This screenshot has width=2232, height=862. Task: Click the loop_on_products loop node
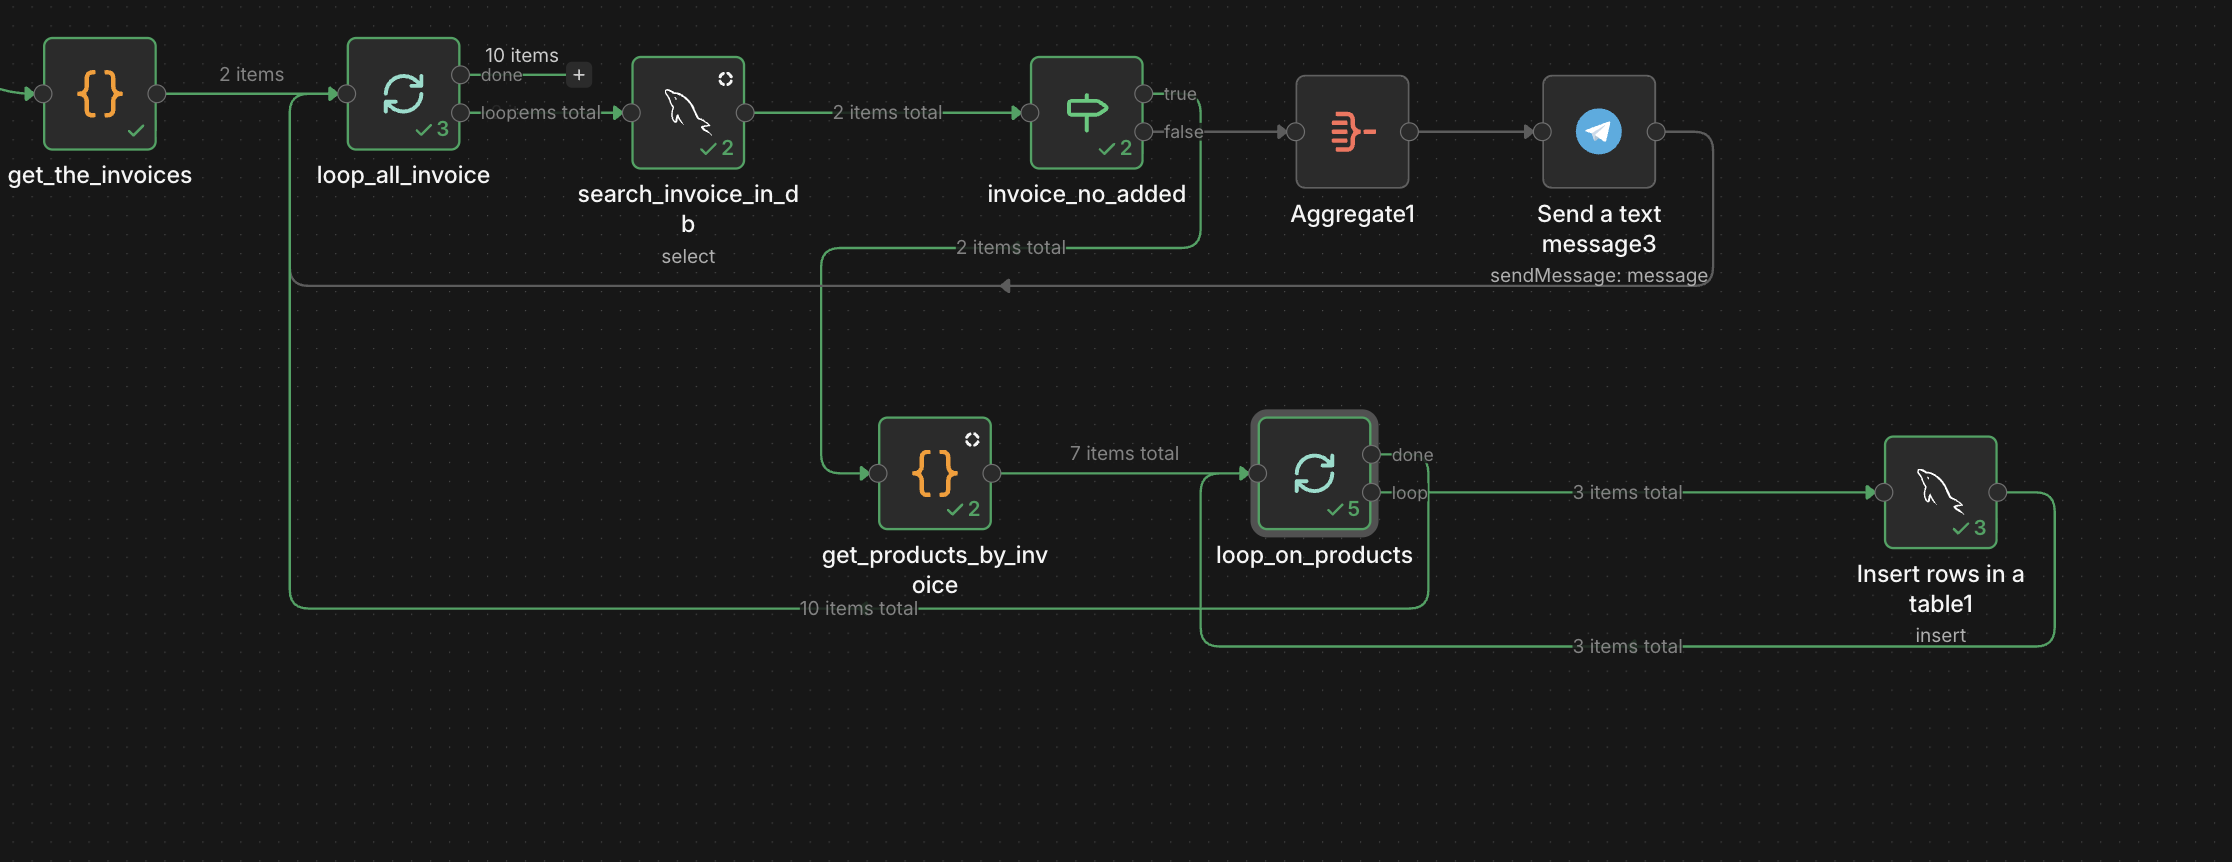(x=1314, y=473)
